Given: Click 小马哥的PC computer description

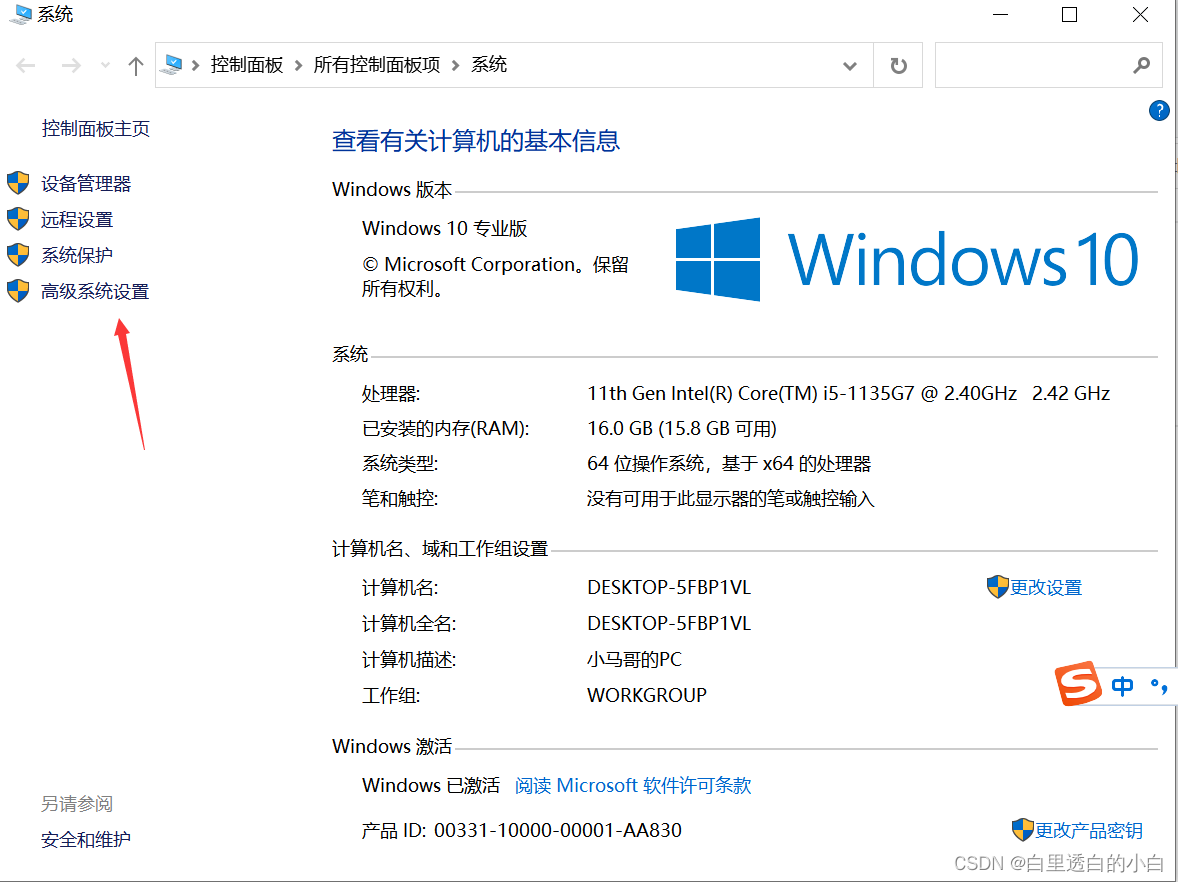Looking at the screenshot, I should coord(634,660).
